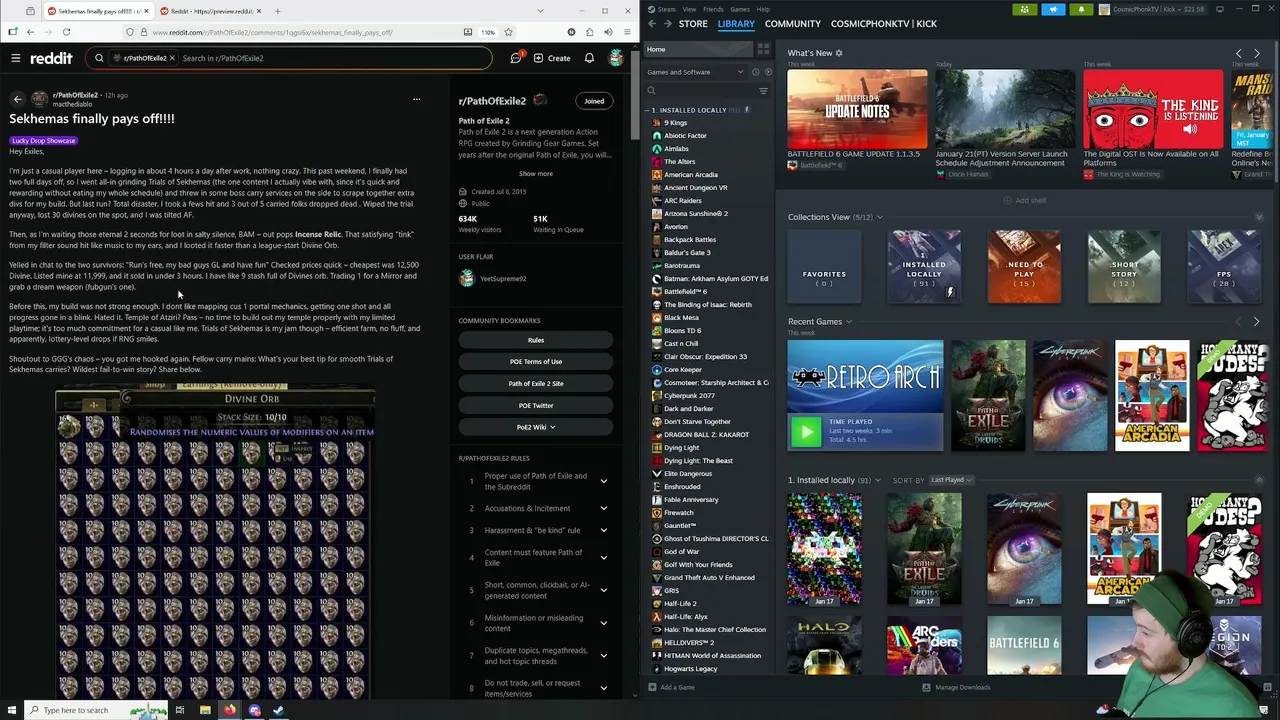Switch to second Reddit browser tab

pyautogui.click(x=210, y=11)
